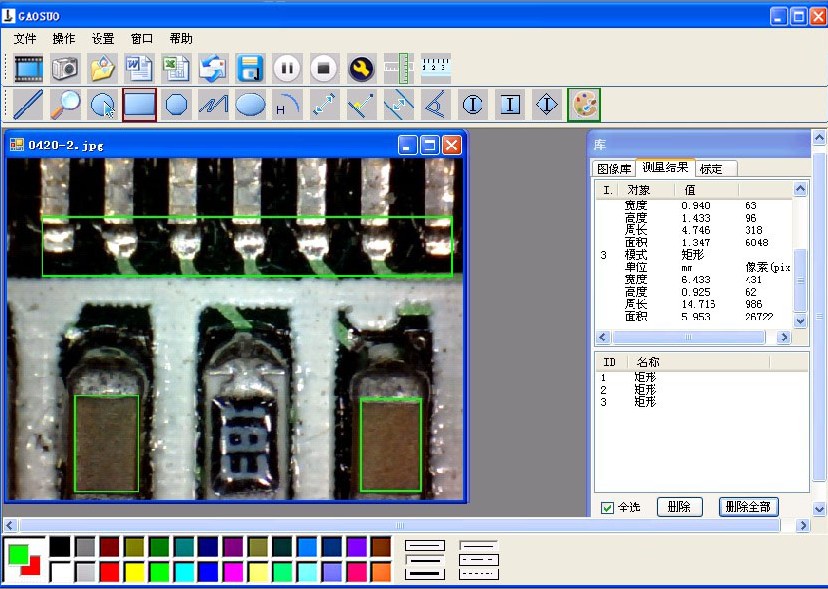This screenshot has height=589, width=828.
Task: Open the 文件 menu
Action: [25, 39]
